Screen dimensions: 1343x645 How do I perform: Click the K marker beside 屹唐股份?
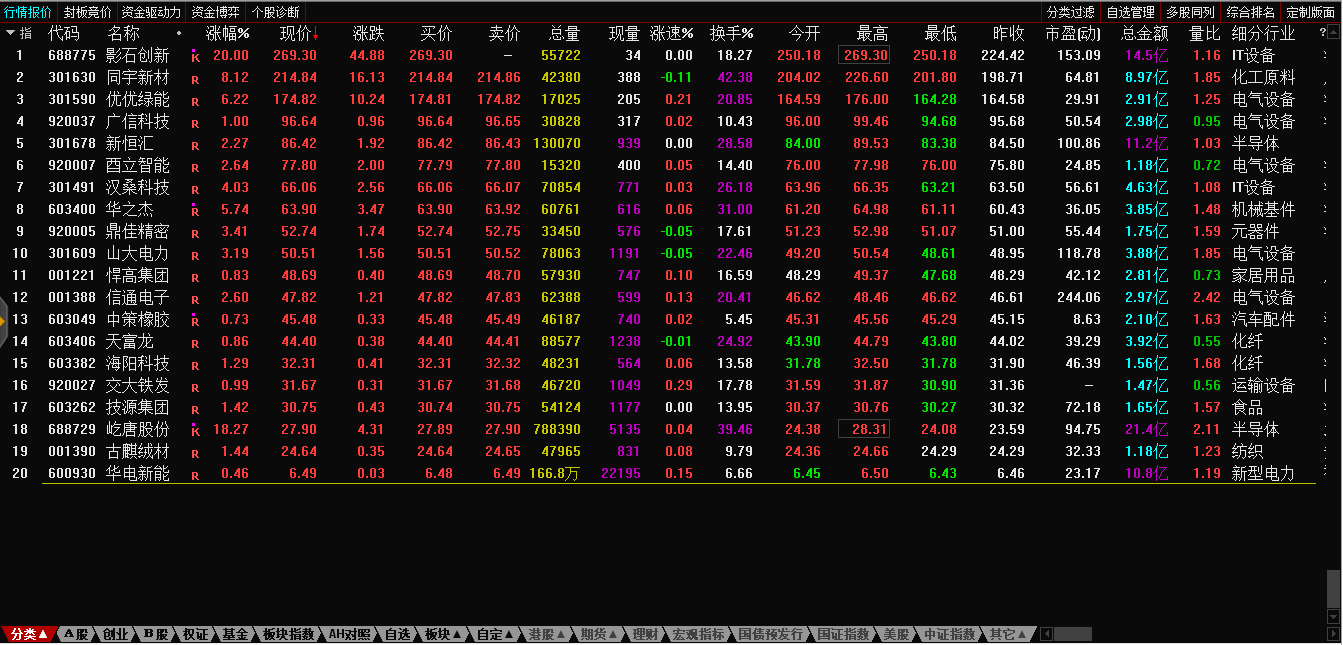click(196, 430)
